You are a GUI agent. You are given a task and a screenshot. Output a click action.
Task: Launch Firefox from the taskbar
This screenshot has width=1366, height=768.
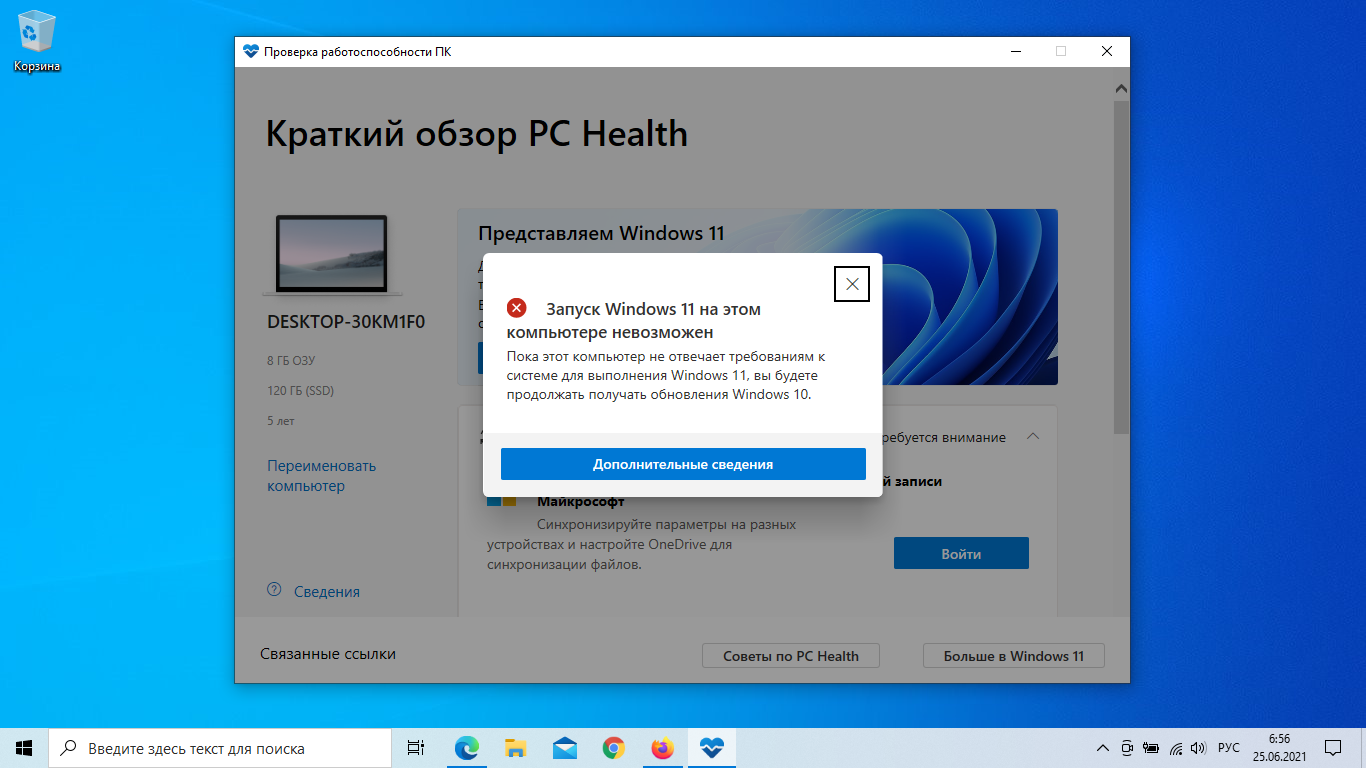[662, 748]
